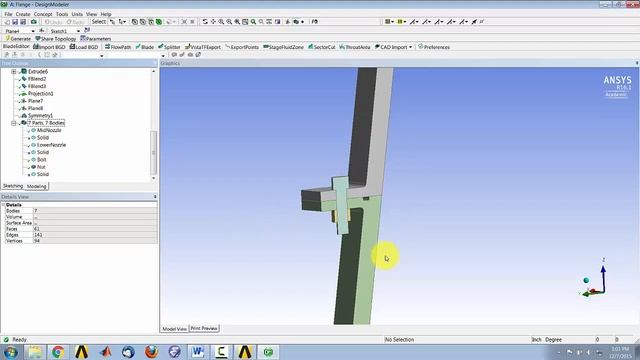Click the Rotate view tool
640x360 pixels.
205,22
